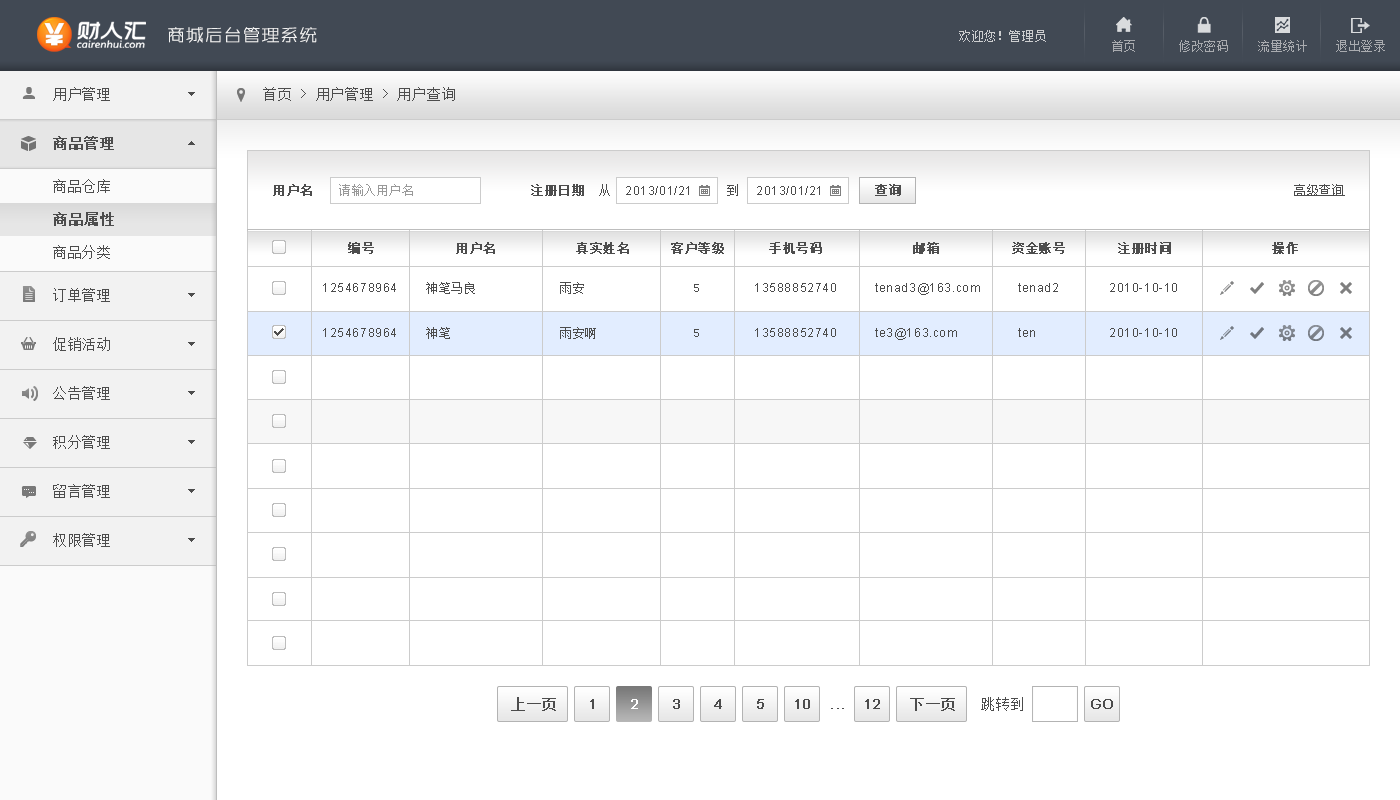Click the order management document icon
Screen dimensions: 1400x800
click(x=29, y=294)
